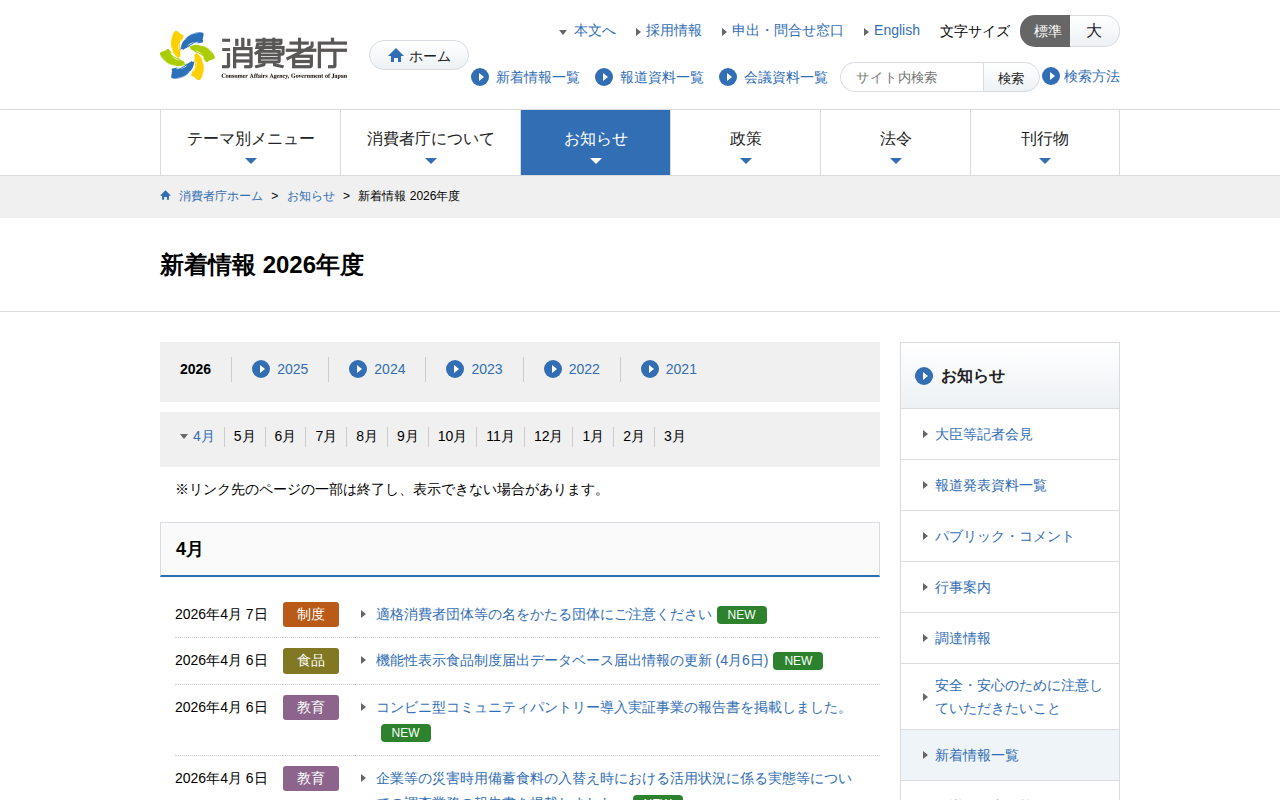Image resolution: width=1280 pixels, height=800 pixels.
Task: Click the サイト内検索 search input field
Action: pos(912,77)
